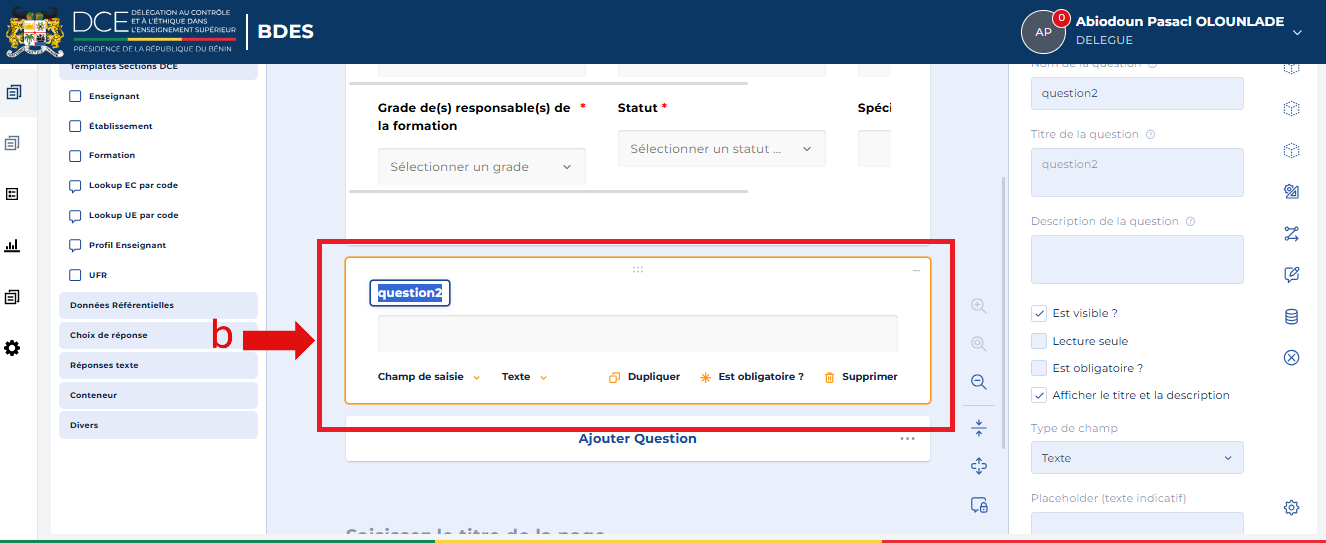Viewport: 1326px width, 543px height.
Task: Toggle the Est visible ? checkbox
Action: [1039, 313]
